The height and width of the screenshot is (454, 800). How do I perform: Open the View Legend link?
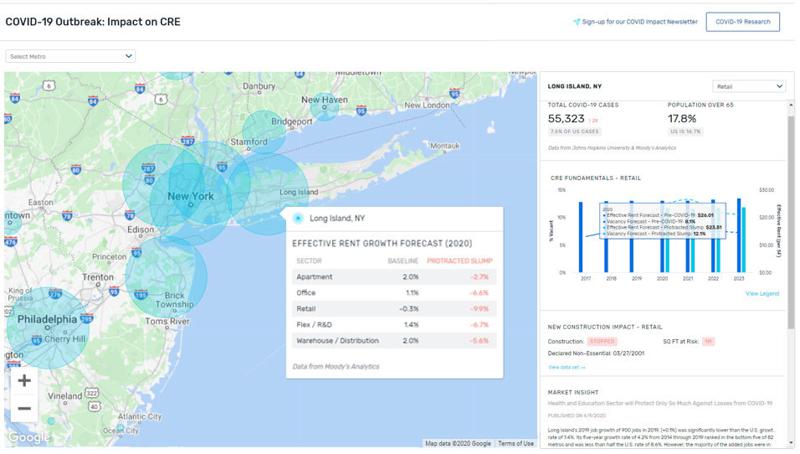pos(762,294)
